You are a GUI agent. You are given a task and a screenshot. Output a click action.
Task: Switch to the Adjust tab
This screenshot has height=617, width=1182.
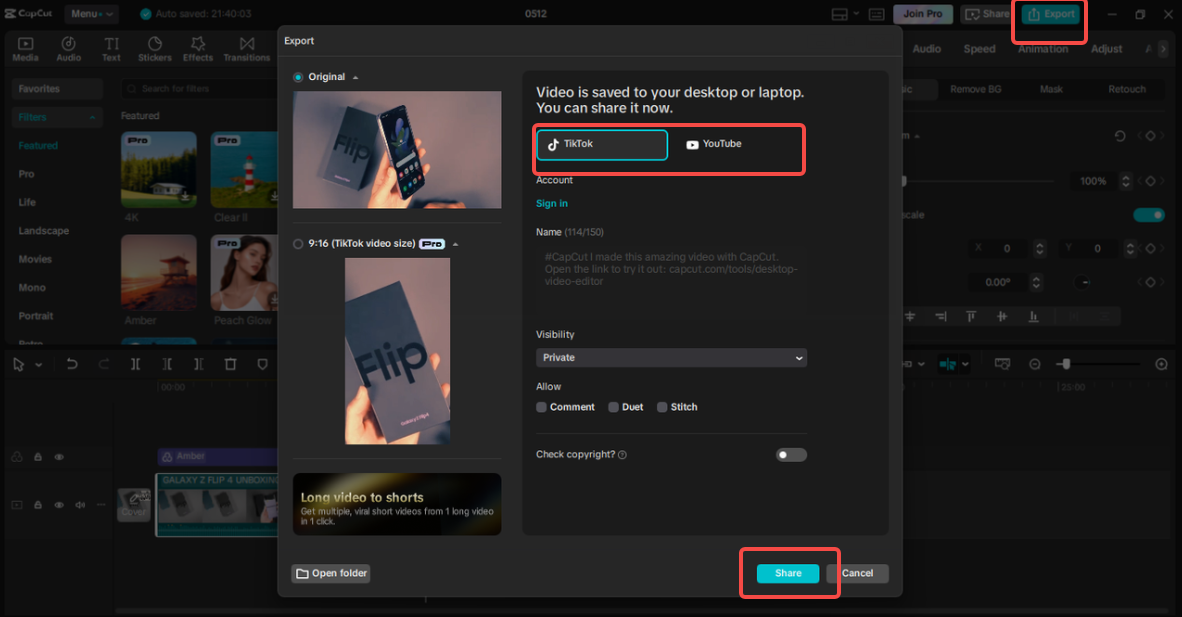(x=1107, y=49)
